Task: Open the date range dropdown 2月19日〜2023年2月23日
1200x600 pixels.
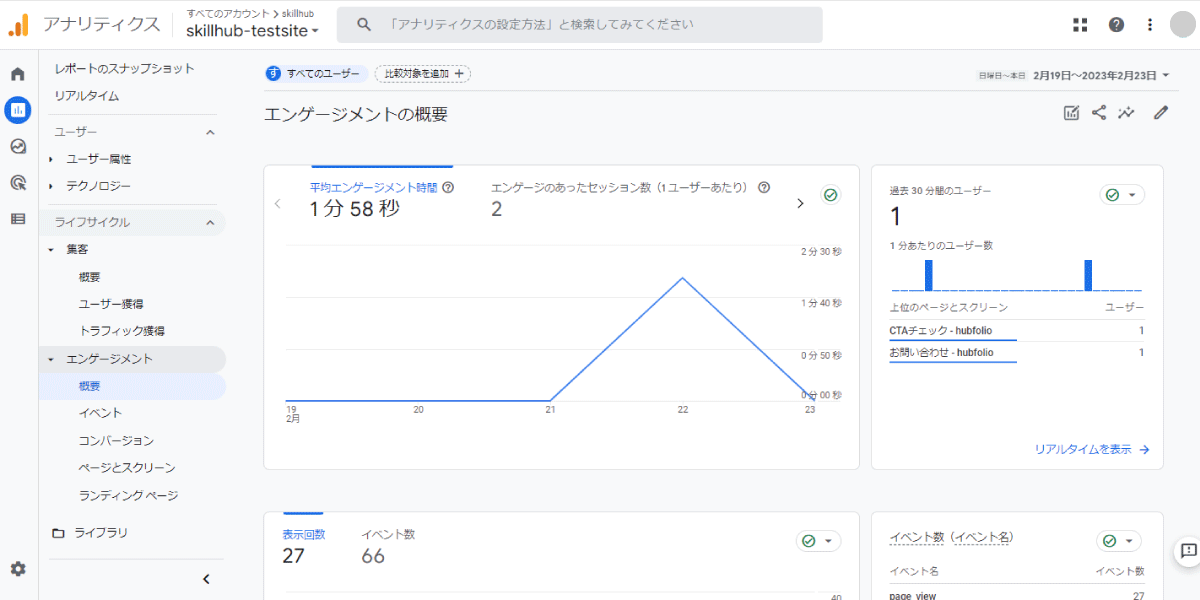Action: [1102, 75]
